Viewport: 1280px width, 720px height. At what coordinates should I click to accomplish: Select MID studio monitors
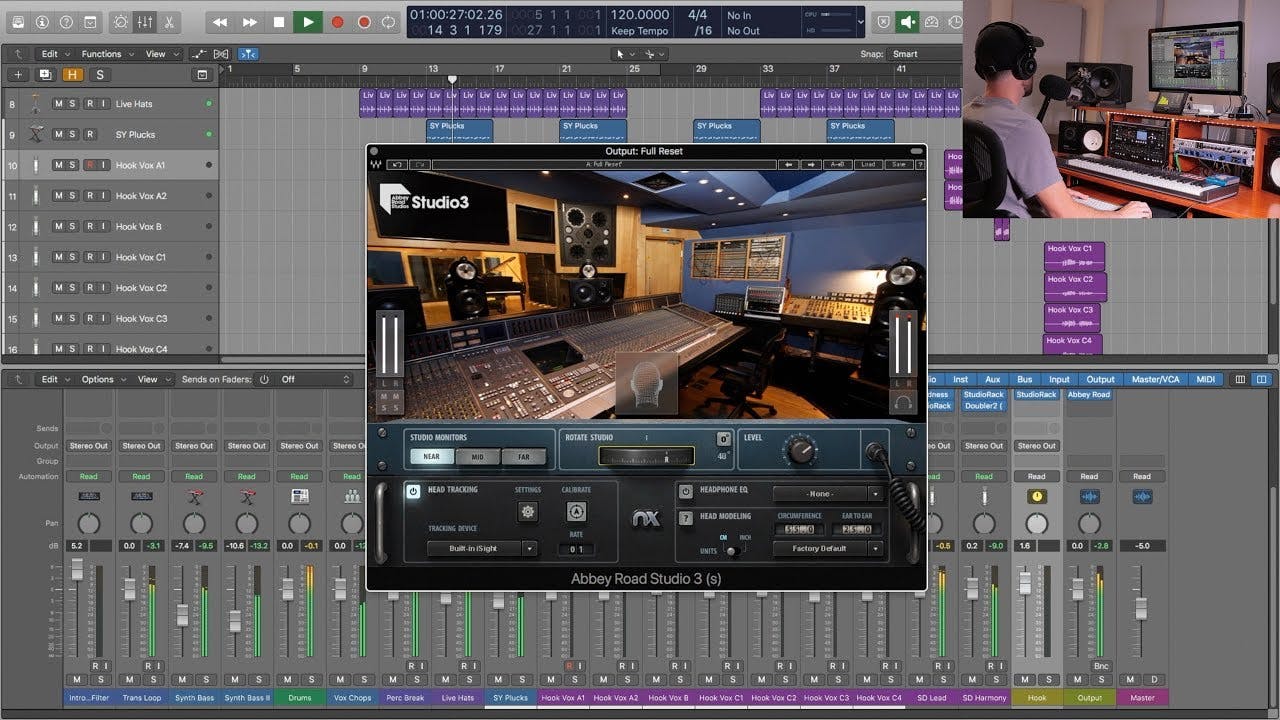click(x=478, y=456)
